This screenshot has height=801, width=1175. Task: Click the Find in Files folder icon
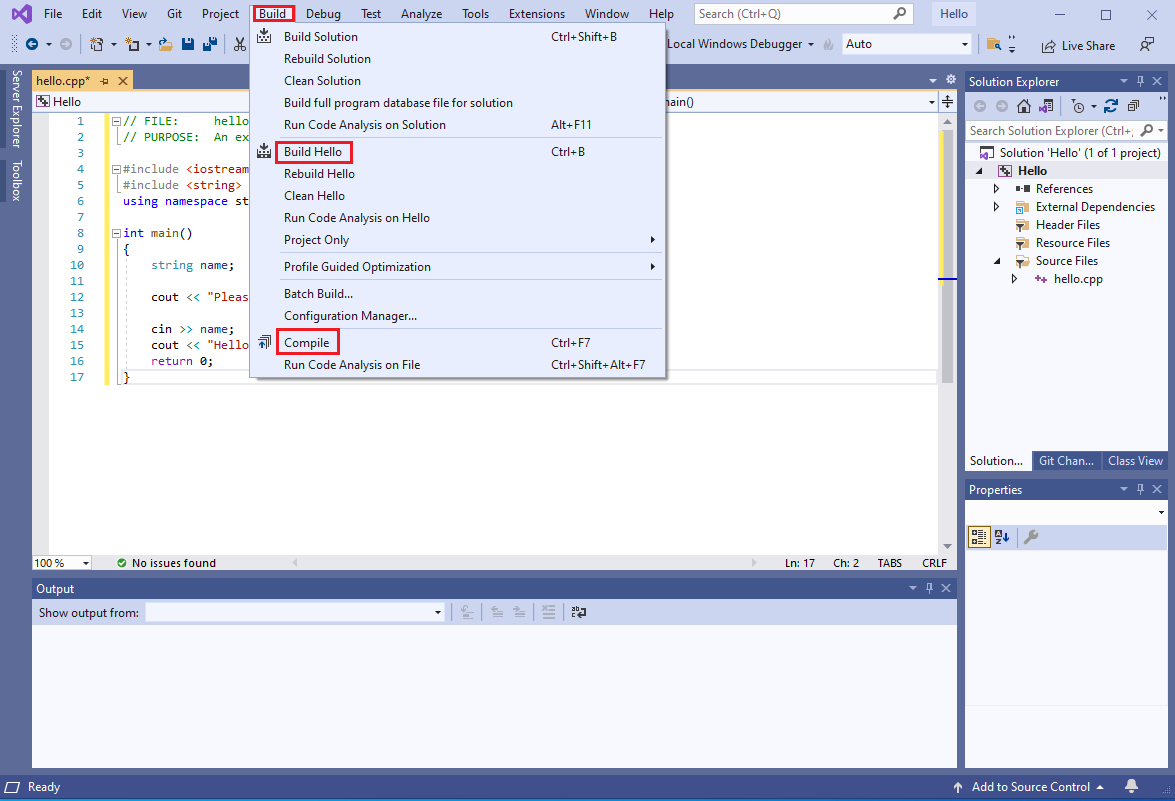click(x=994, y=44)
